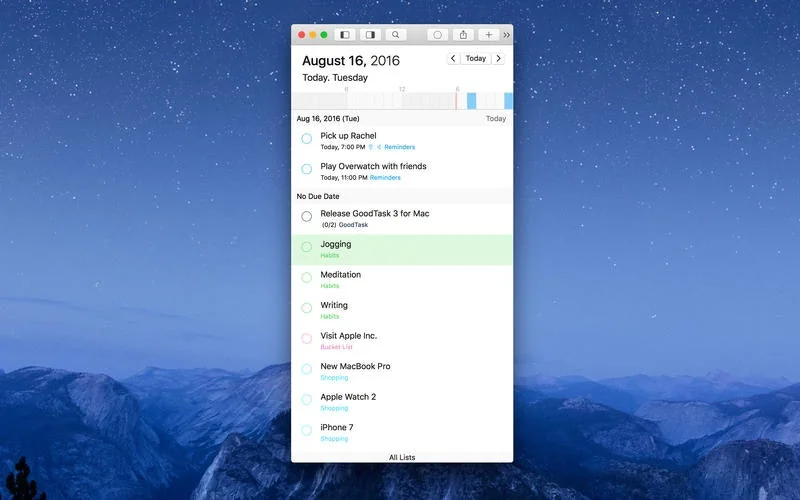Image resolution: width=800 pixels, height=500 pixels.
Task: Click the red current time marker
Action: pyautogui.click(x=456, y=101)
